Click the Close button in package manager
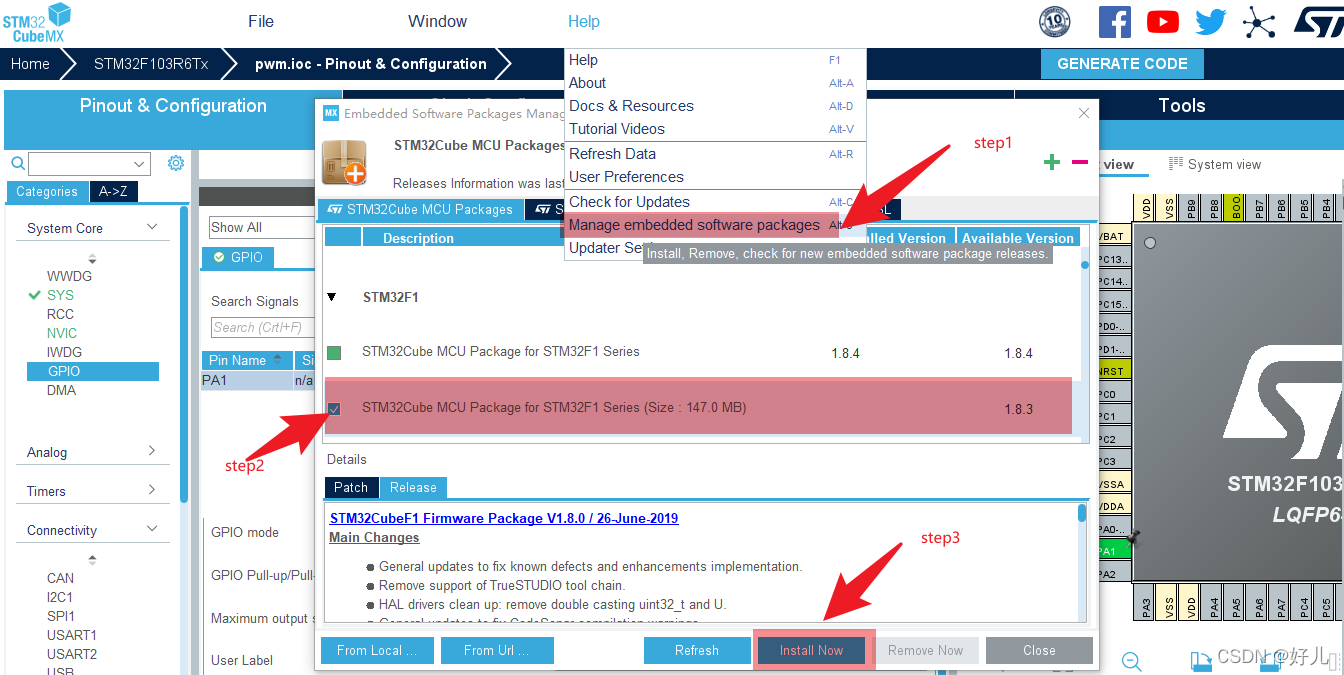This screenshot has height=675, width=1344. (x=1039, y=650)
